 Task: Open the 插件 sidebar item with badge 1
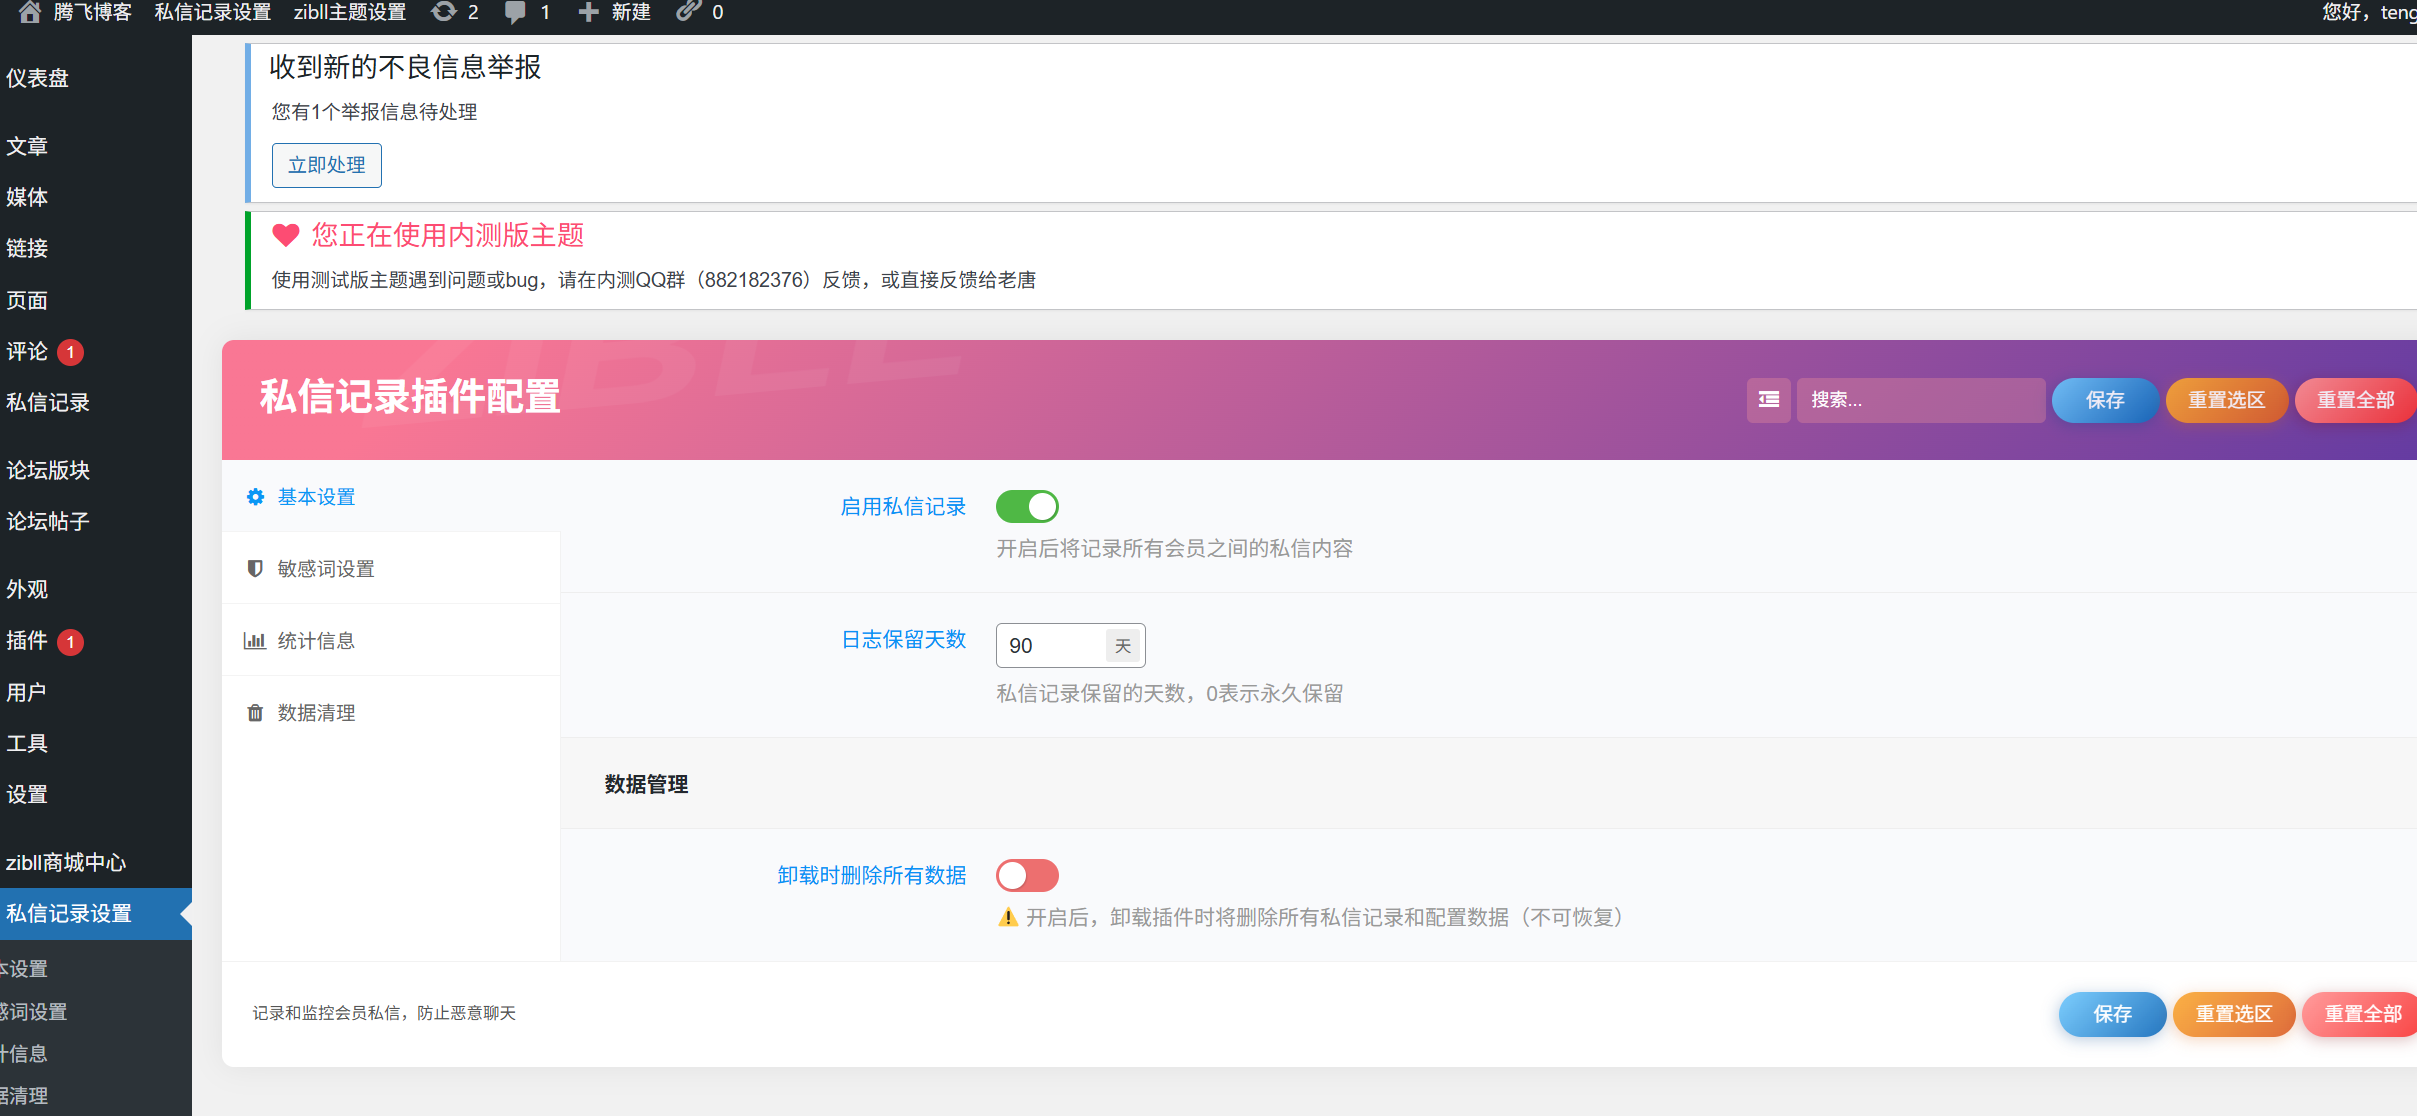(x=27, y=641)
